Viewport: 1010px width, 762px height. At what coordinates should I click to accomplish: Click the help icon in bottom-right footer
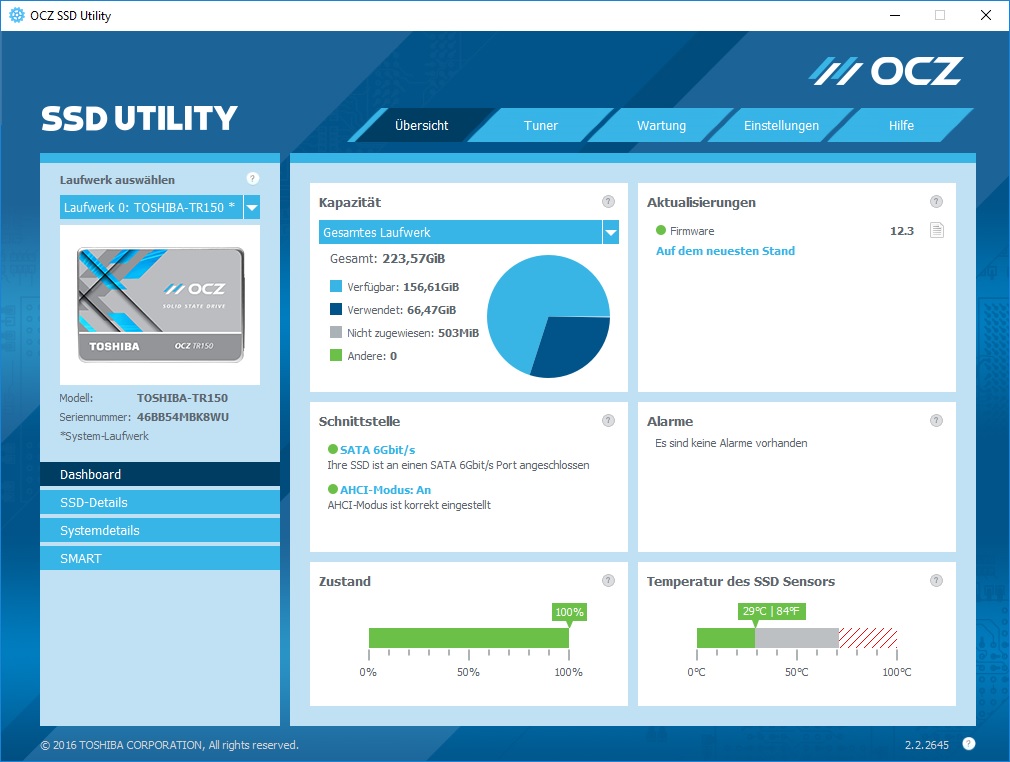[x=968, y=743]
